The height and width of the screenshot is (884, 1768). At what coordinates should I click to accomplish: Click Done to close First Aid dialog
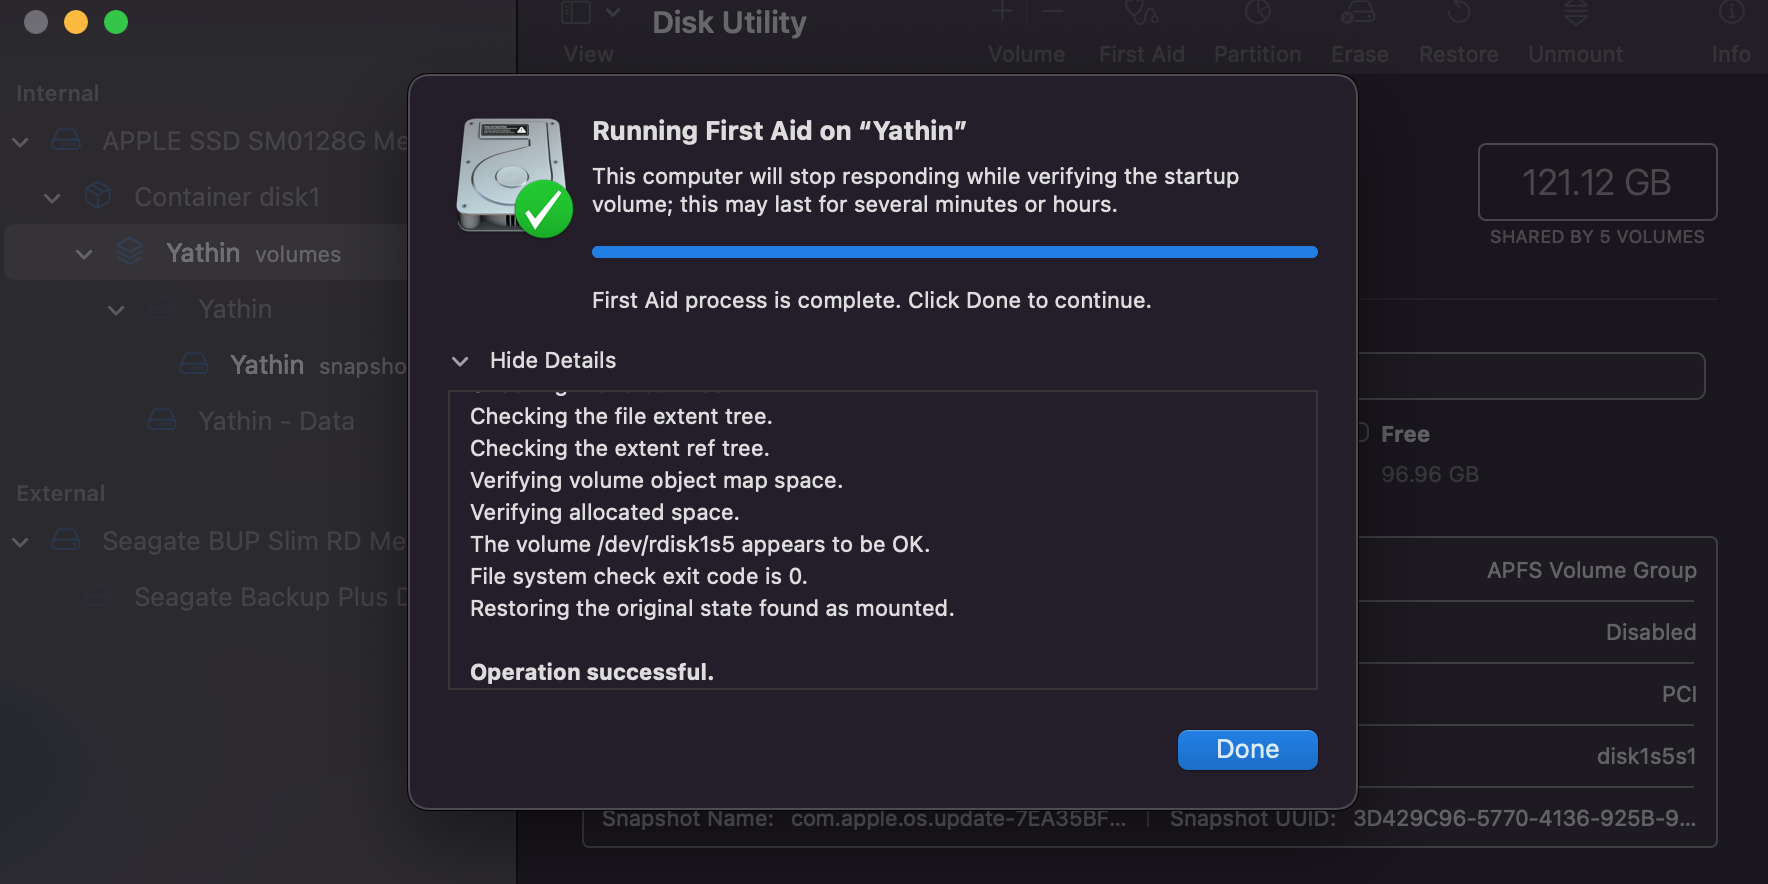click(1247, 750)
